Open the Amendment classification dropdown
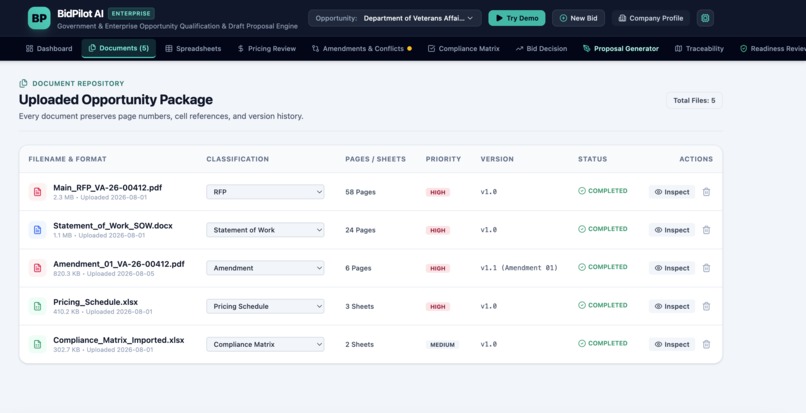Viewport: 806px width, 413px height. click(x=265, y=268)
